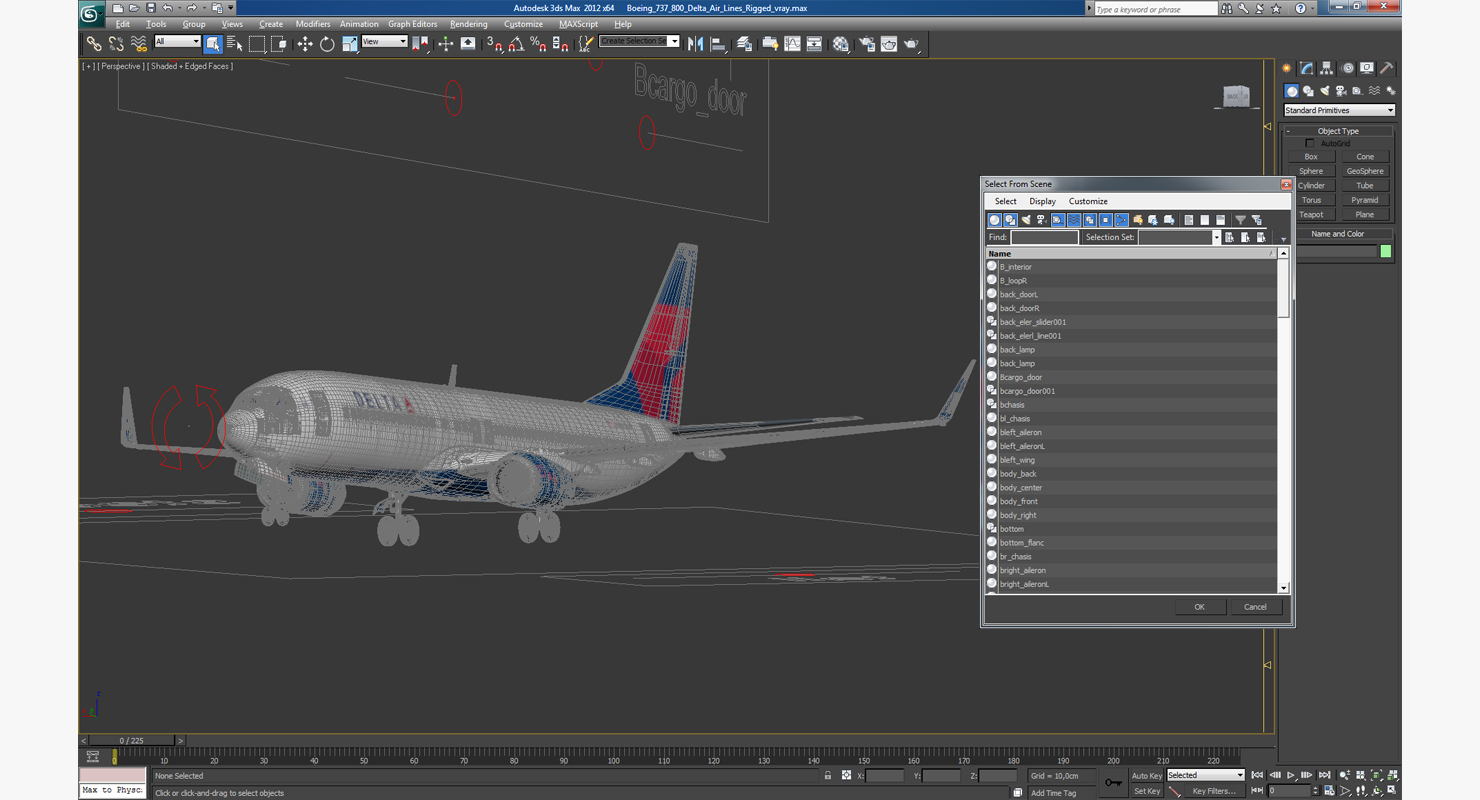Switch to Modify command panel tab
The image size is (1480, 800).
[1306, 69]
